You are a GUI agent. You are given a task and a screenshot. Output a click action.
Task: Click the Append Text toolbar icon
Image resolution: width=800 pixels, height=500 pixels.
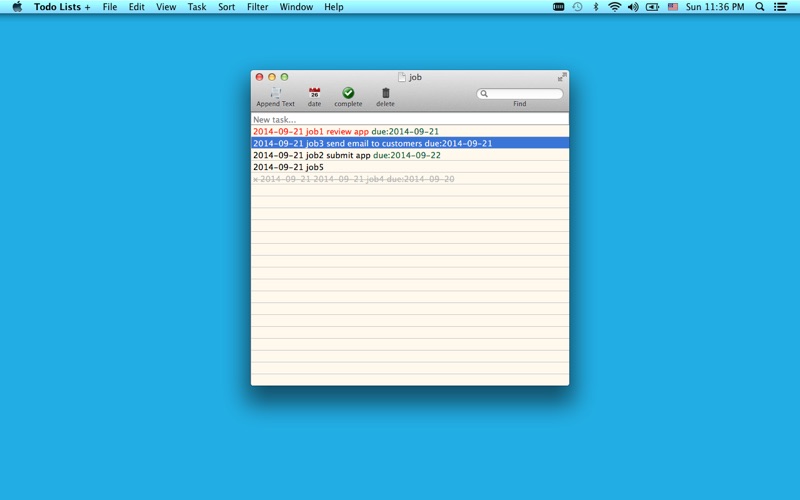pos(276,93)
